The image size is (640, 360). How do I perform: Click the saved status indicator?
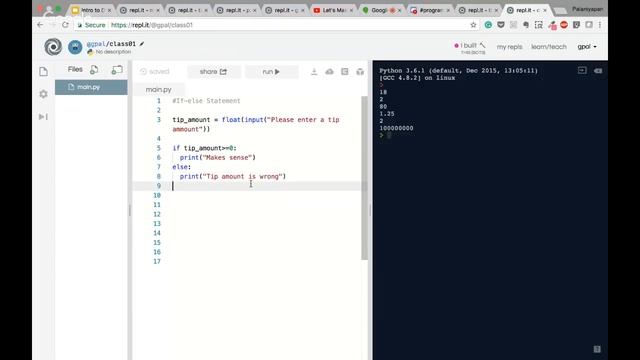click(154, 71)
